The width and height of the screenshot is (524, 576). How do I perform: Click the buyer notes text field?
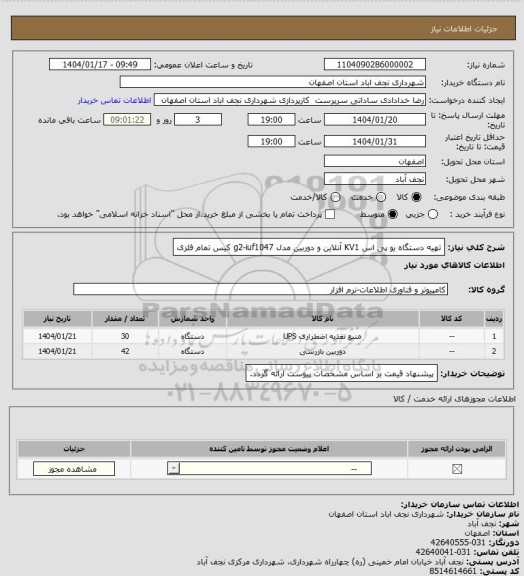coord(342,374)
